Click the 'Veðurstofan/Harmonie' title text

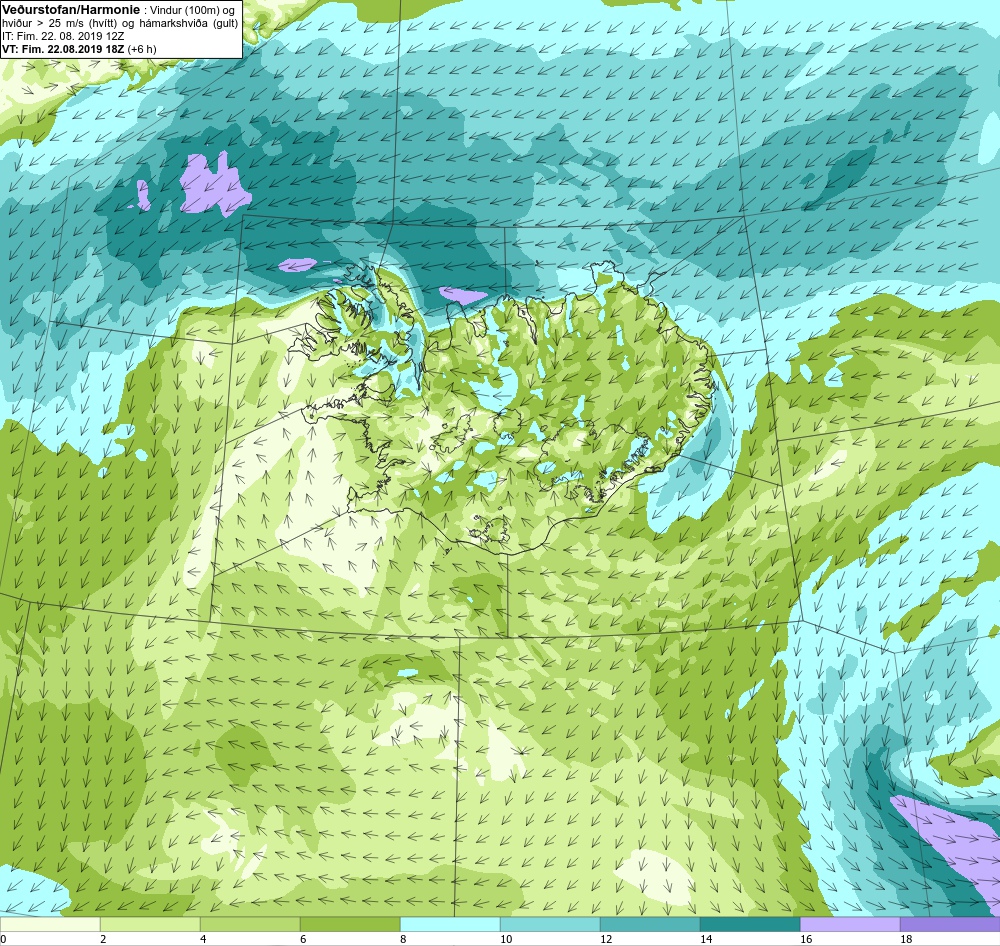pos(69,9)
